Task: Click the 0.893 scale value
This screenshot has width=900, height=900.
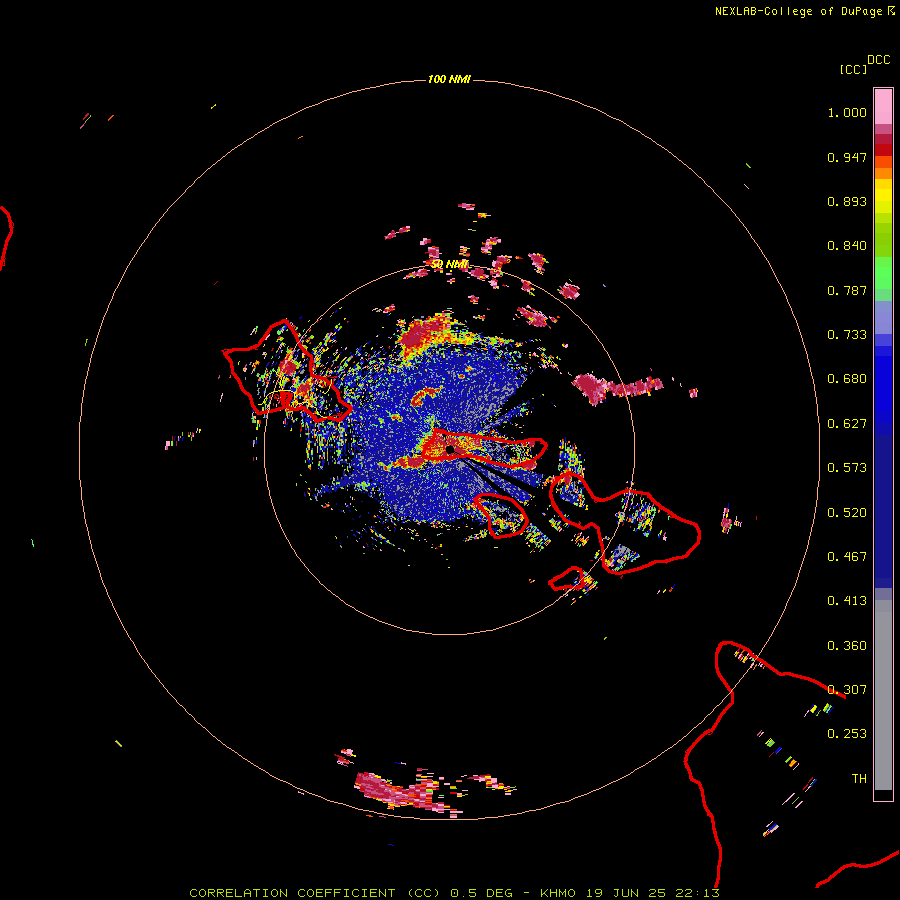Action: (x=847, y=201)
